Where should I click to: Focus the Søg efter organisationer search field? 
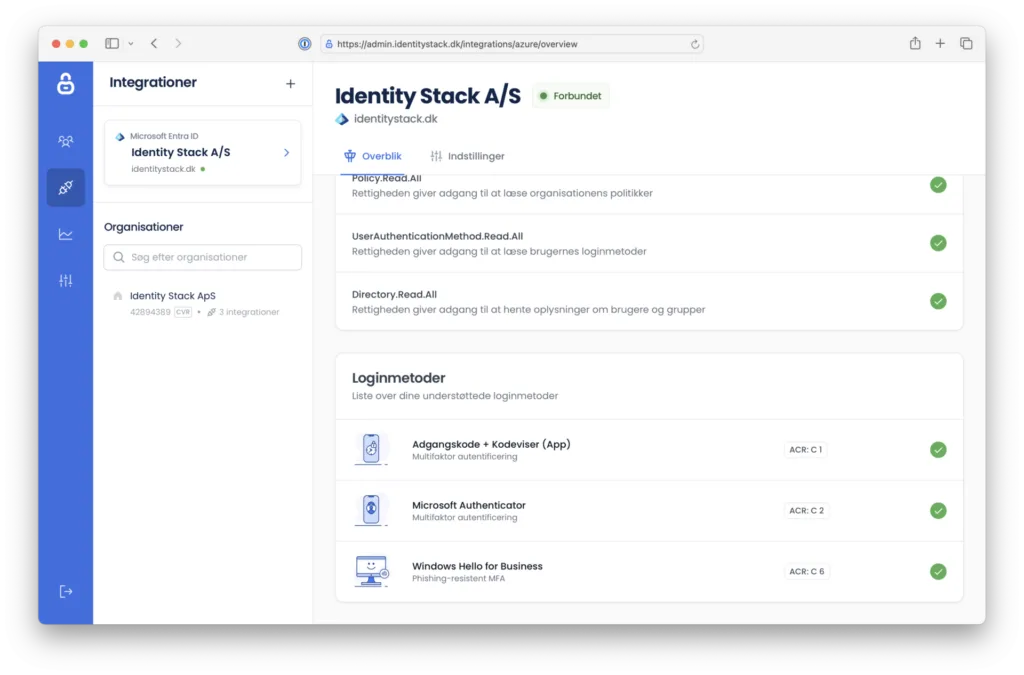click(202, 257)
